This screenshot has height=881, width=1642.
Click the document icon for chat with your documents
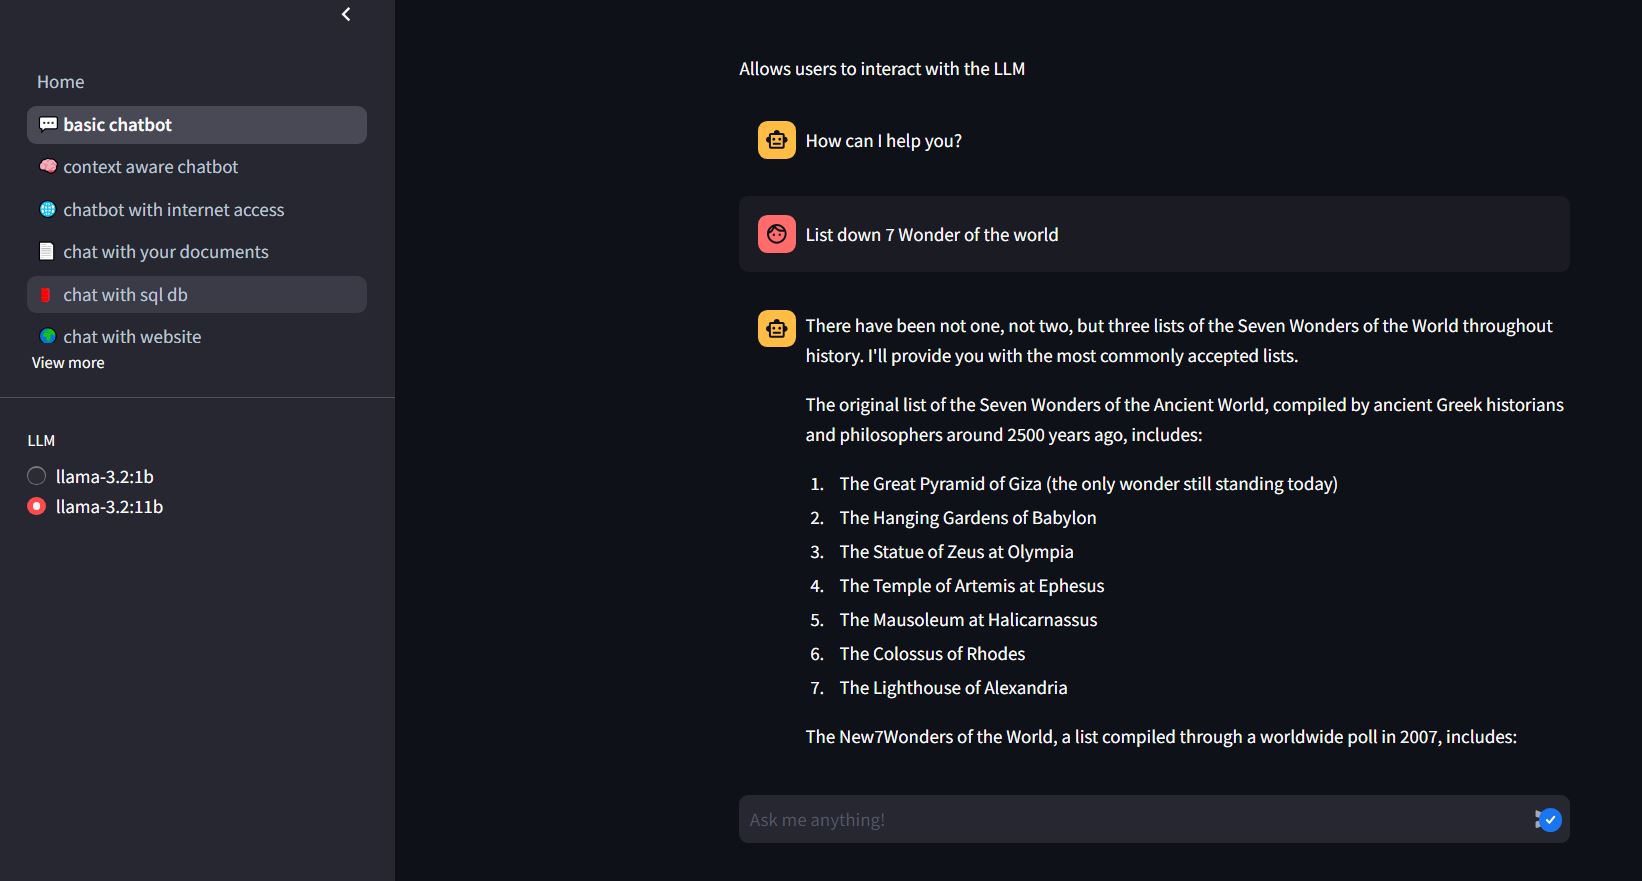coord(46,252)
